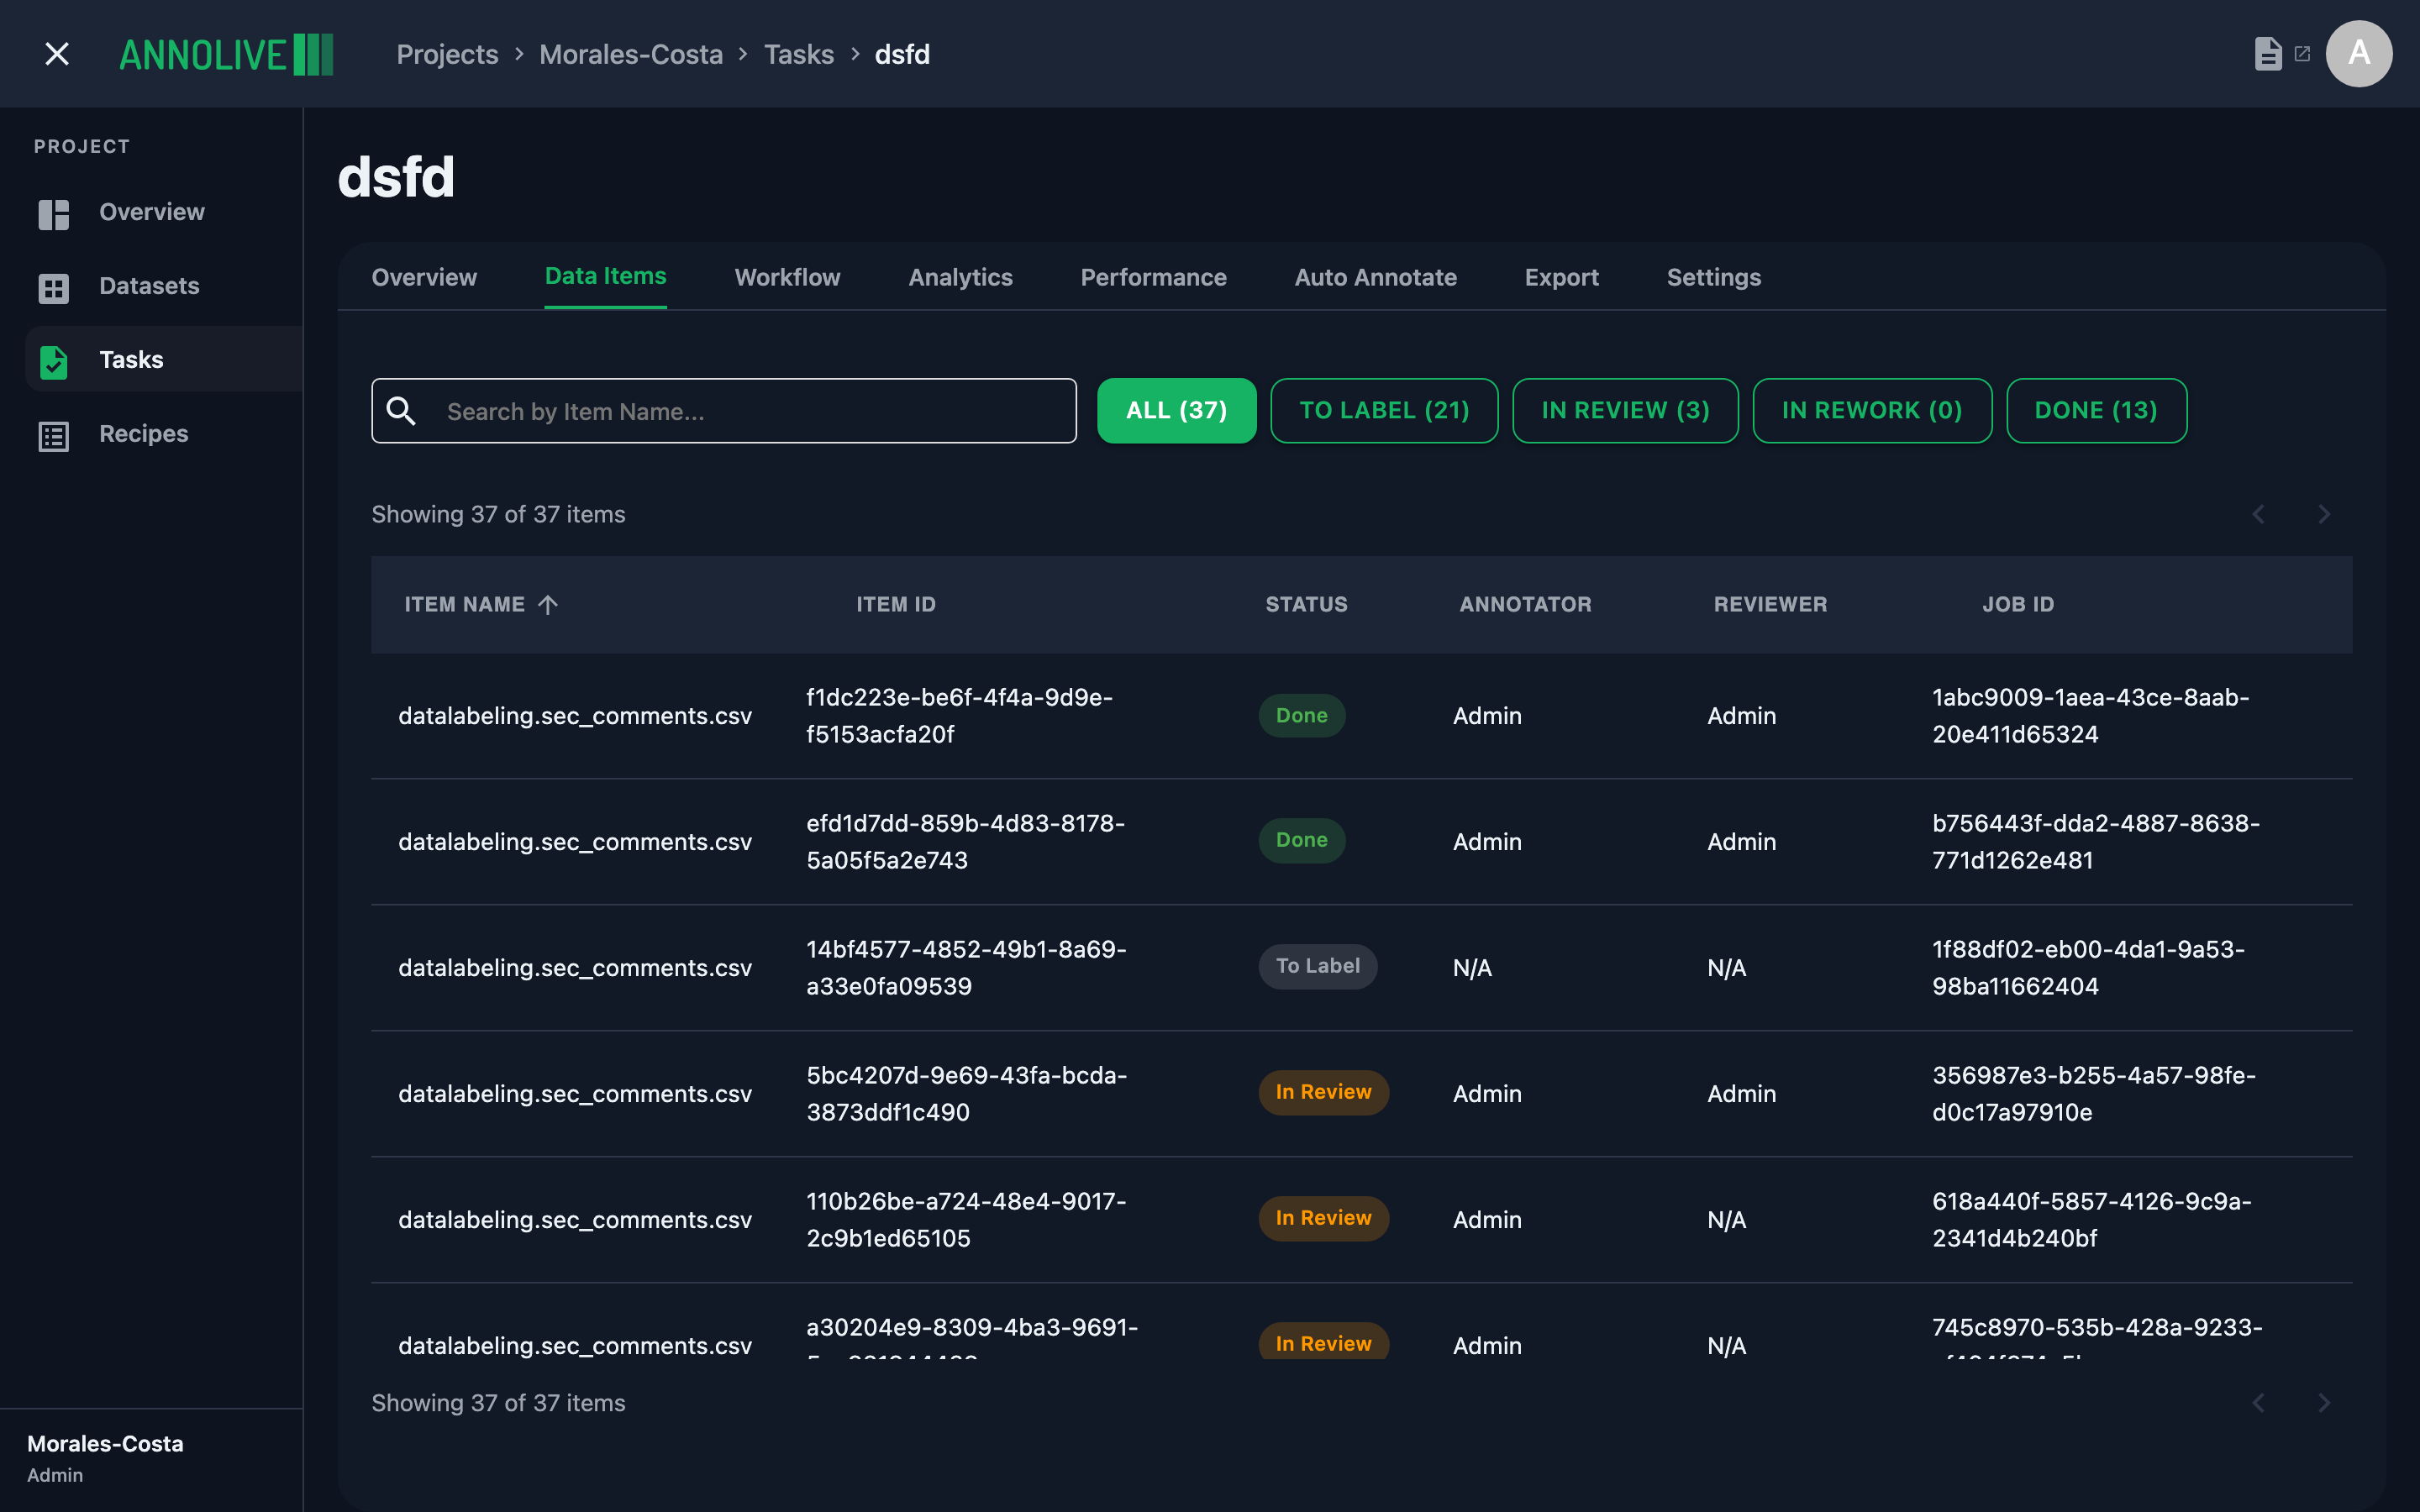Screen dimensions: 2420x1512
Task: Switch to the Workflow tab
Action: (x=788, y=277)
